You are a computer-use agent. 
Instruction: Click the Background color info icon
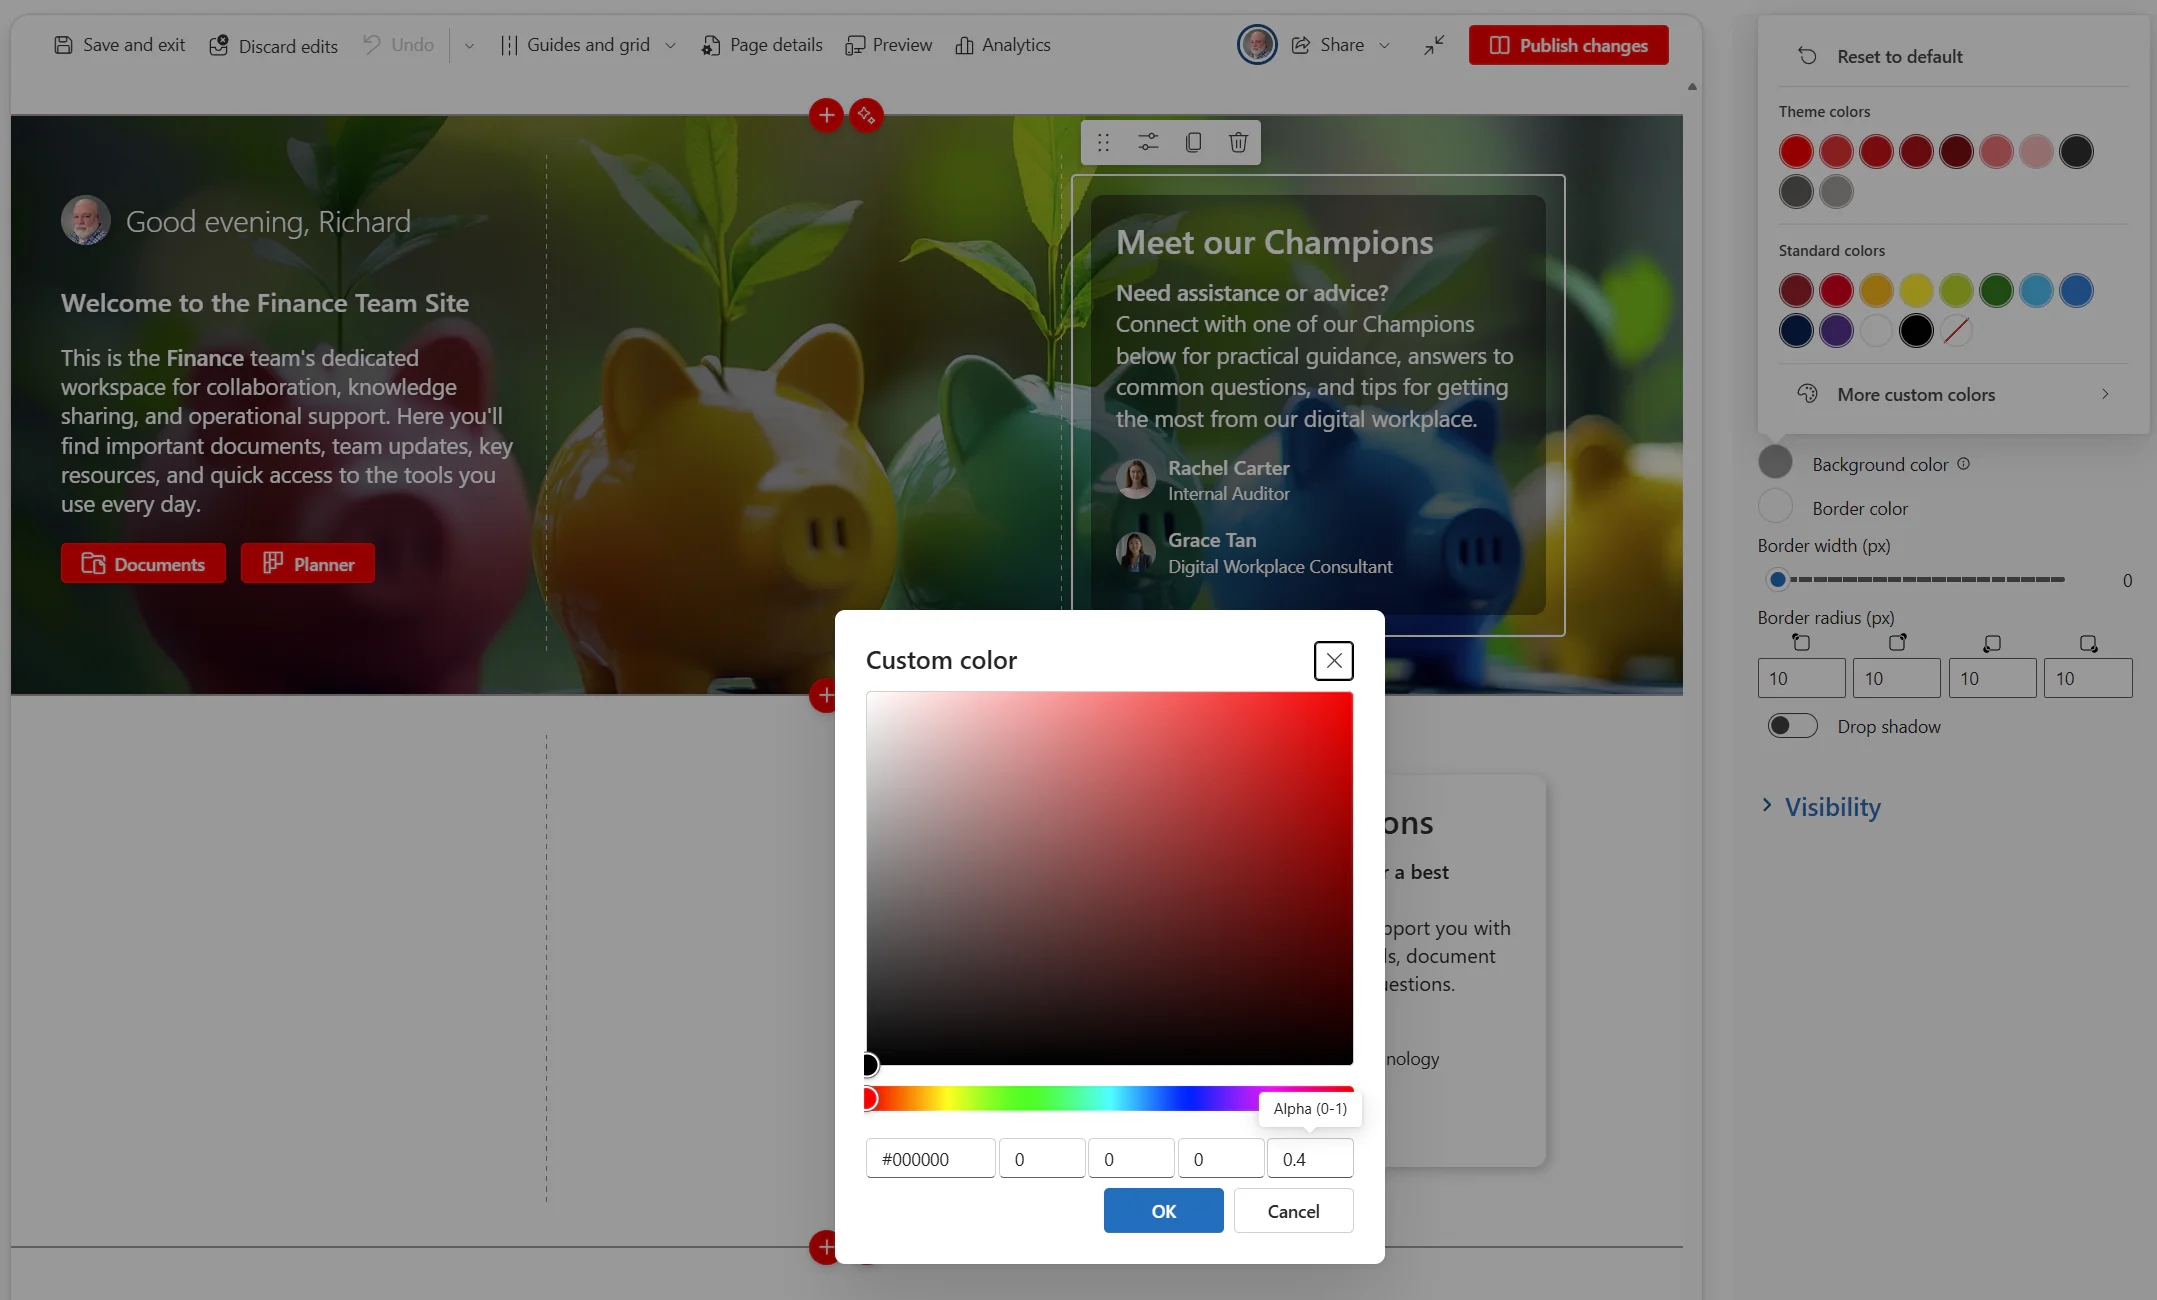[x=1963, y=464]
